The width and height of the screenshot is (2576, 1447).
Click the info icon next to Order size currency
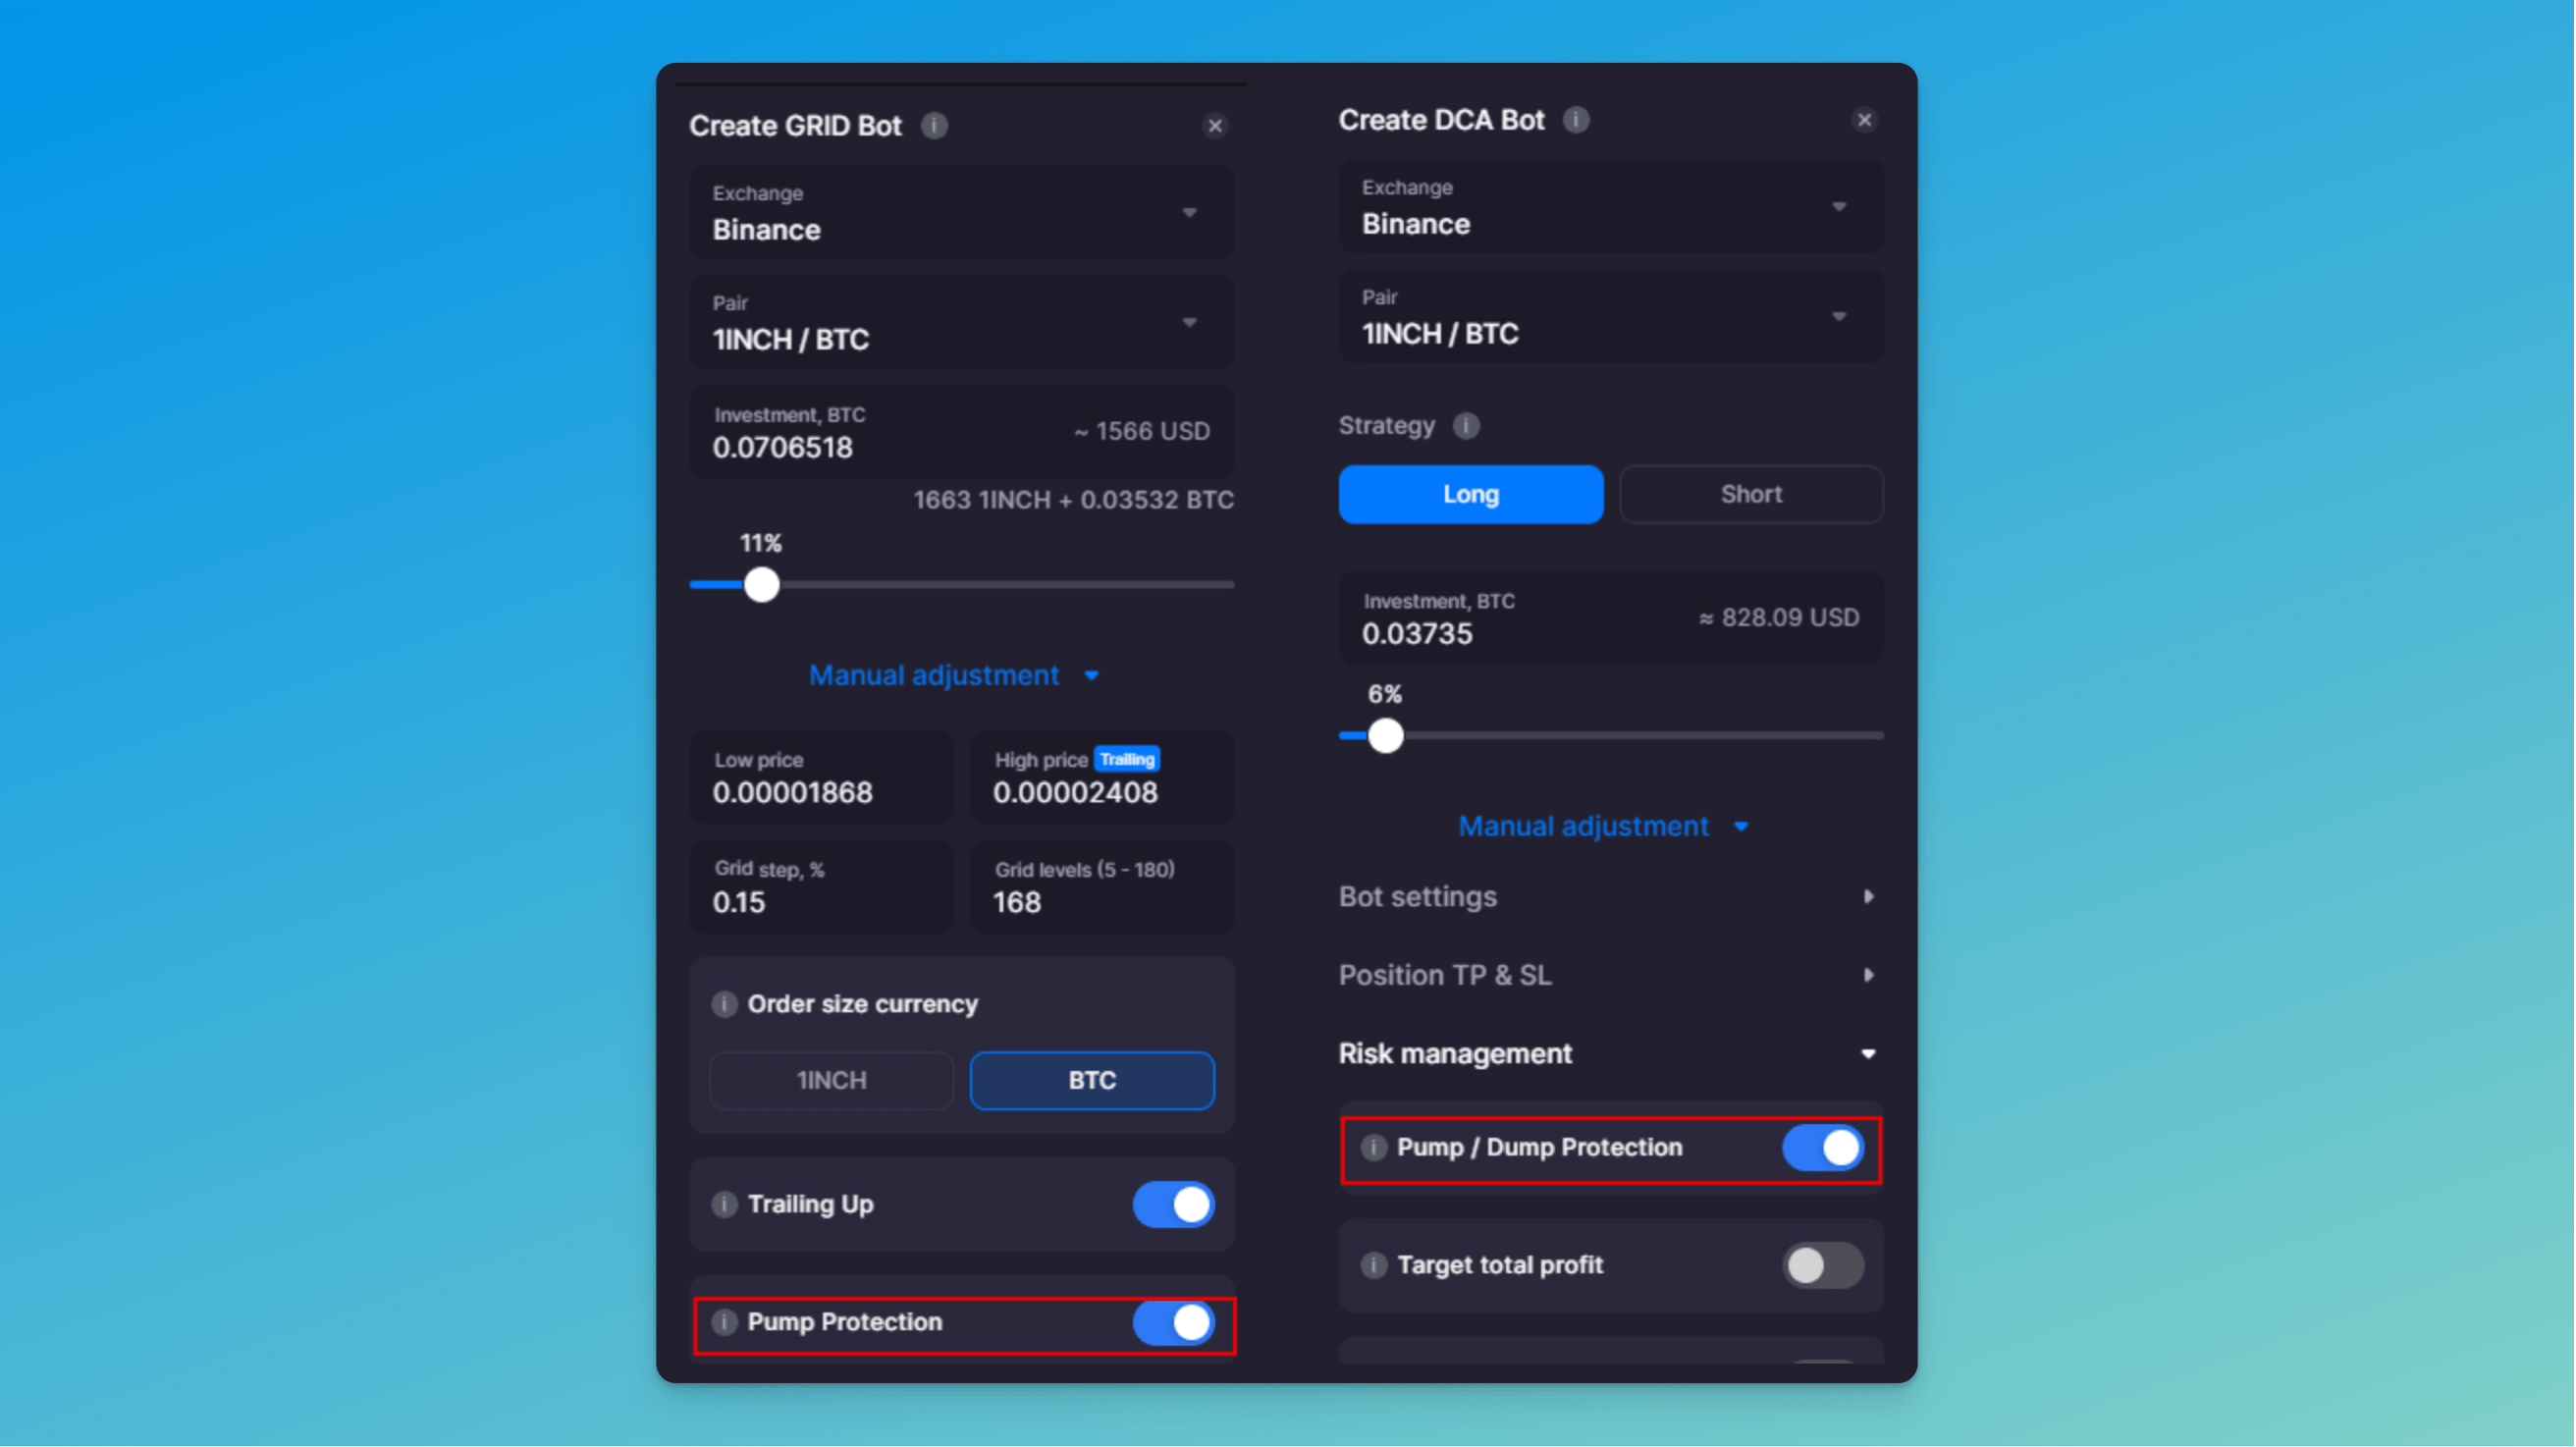pyautogui.click(x=720, y=1003)
